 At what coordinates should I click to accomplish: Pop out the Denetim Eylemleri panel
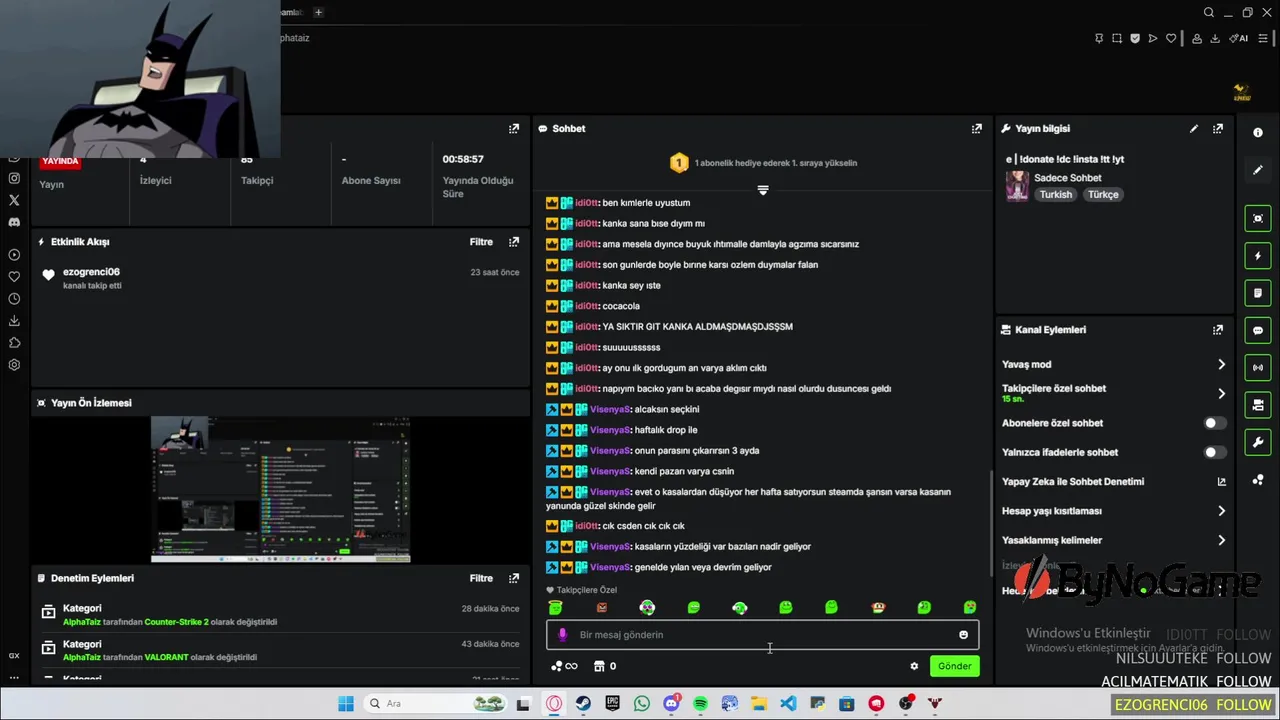pyautogui.click(x=514, y=578)
